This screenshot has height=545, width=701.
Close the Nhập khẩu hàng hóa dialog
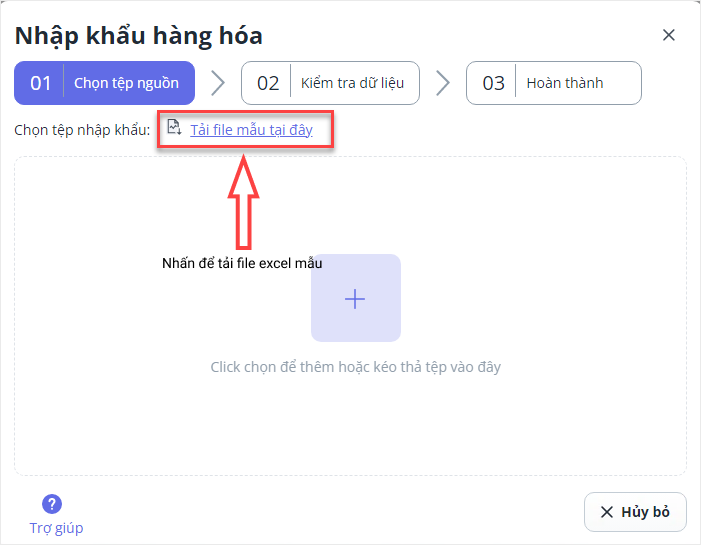pyautogui.click(x=669, y=35)
